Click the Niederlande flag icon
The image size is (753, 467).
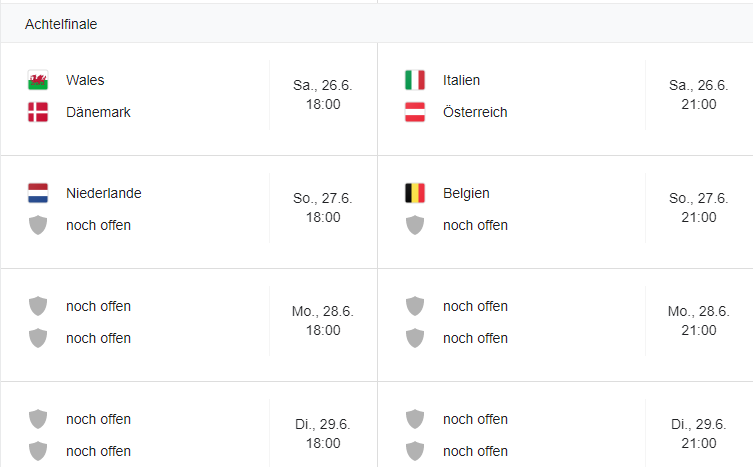[38, 193]
